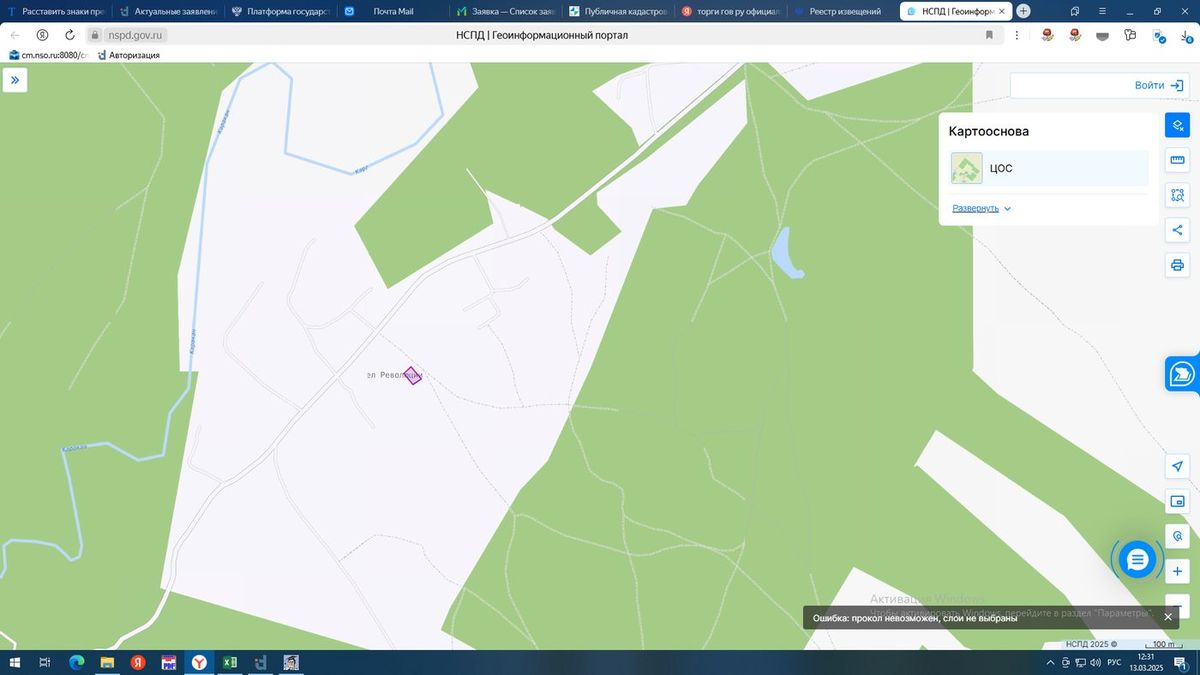Activate the area selection search tool
Screen dimensions: 1200x675
click(1178, 195)
